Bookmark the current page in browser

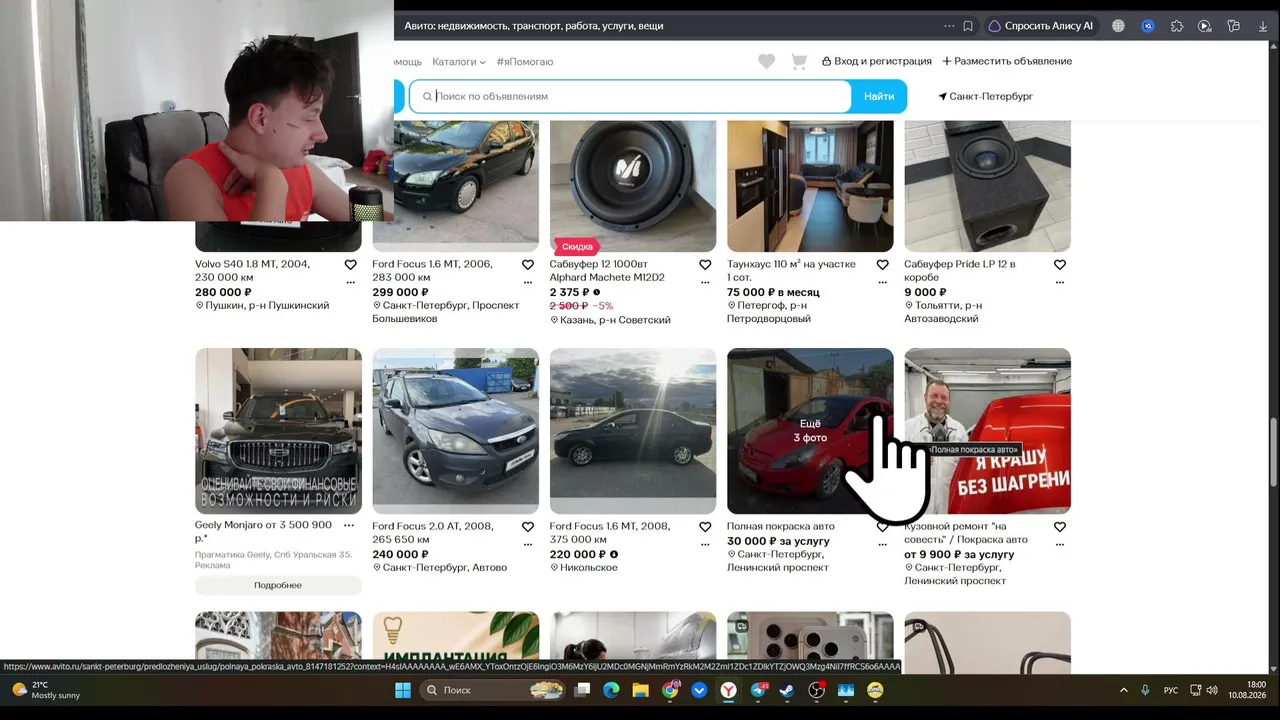pyautogui.click(x=968, y=26)
